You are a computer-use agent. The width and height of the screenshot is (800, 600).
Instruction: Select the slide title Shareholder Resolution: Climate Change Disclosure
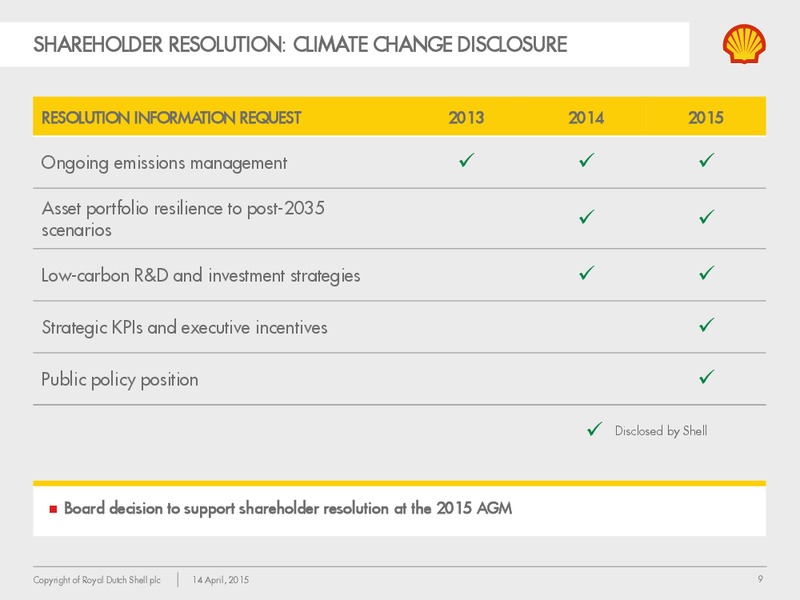pos(300,45)
